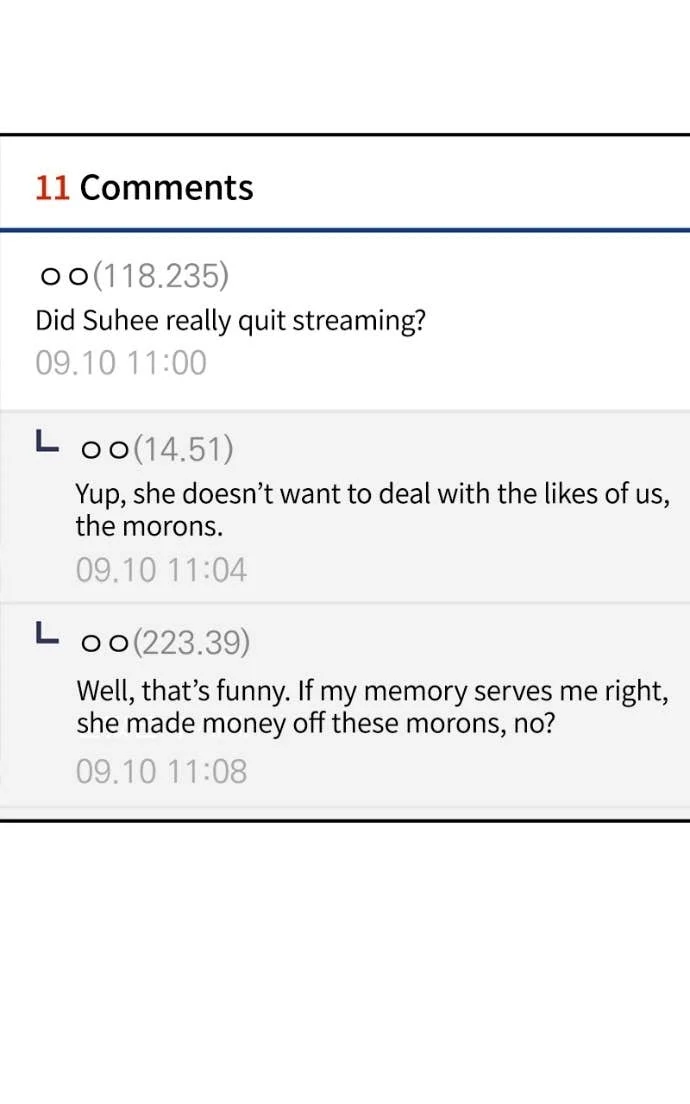Click the word Suhee in first comment
The width and height of the screenshot is (690, 1104).
pyautogui.click(x=119, y=321)
